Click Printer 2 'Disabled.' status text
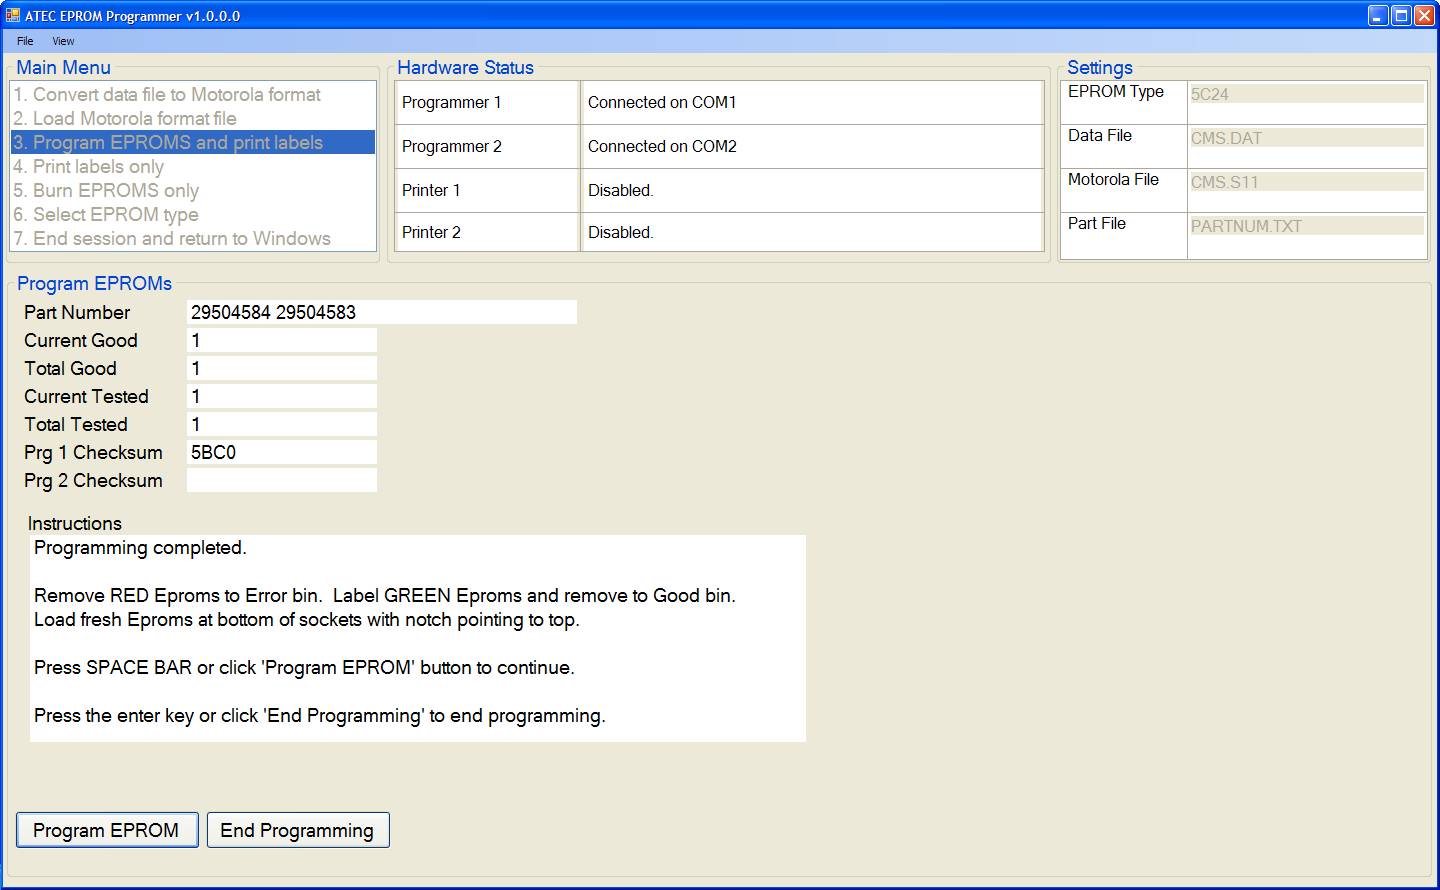Screen dimensions: 1440x890 click(621, 232)
